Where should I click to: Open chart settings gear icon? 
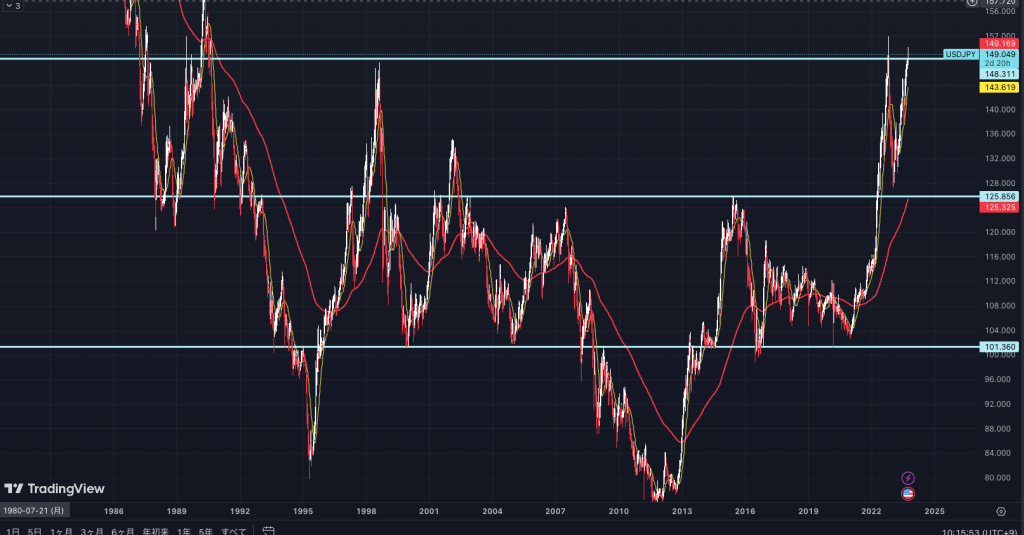pos(1001,510)
